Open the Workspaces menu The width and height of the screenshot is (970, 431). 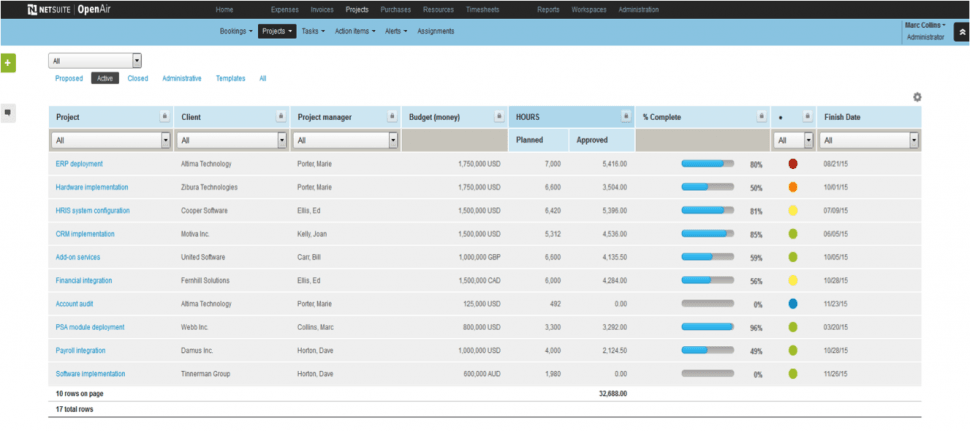[x=589, y=10]
